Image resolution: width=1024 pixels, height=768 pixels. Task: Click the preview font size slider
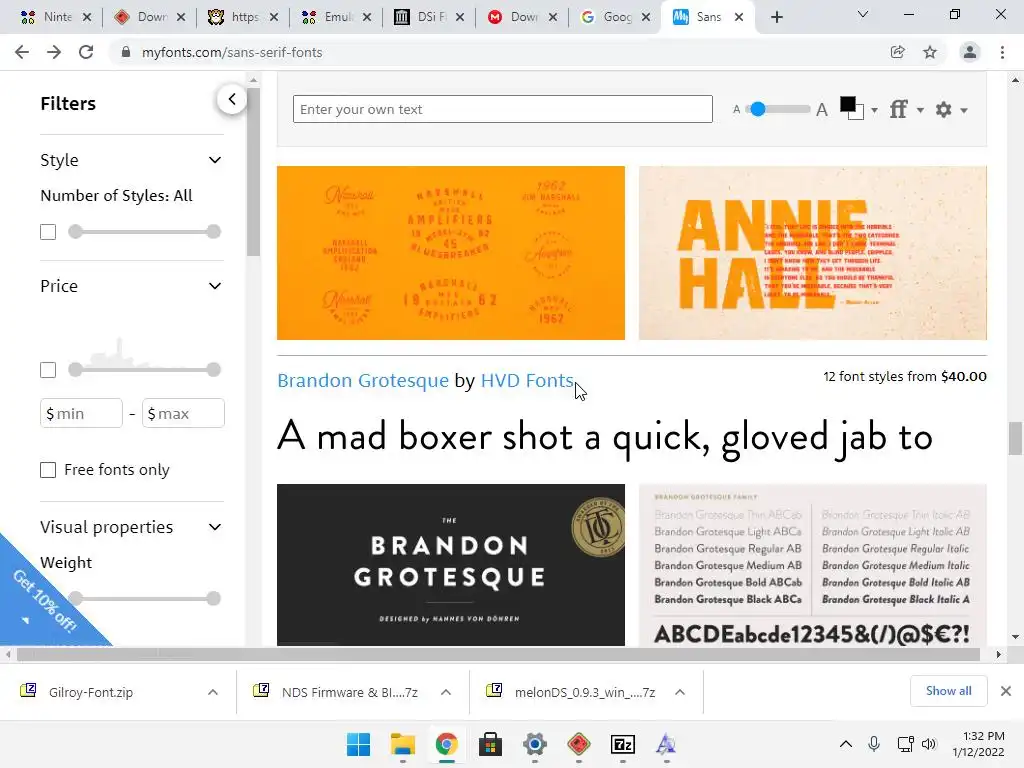(778, 109)
